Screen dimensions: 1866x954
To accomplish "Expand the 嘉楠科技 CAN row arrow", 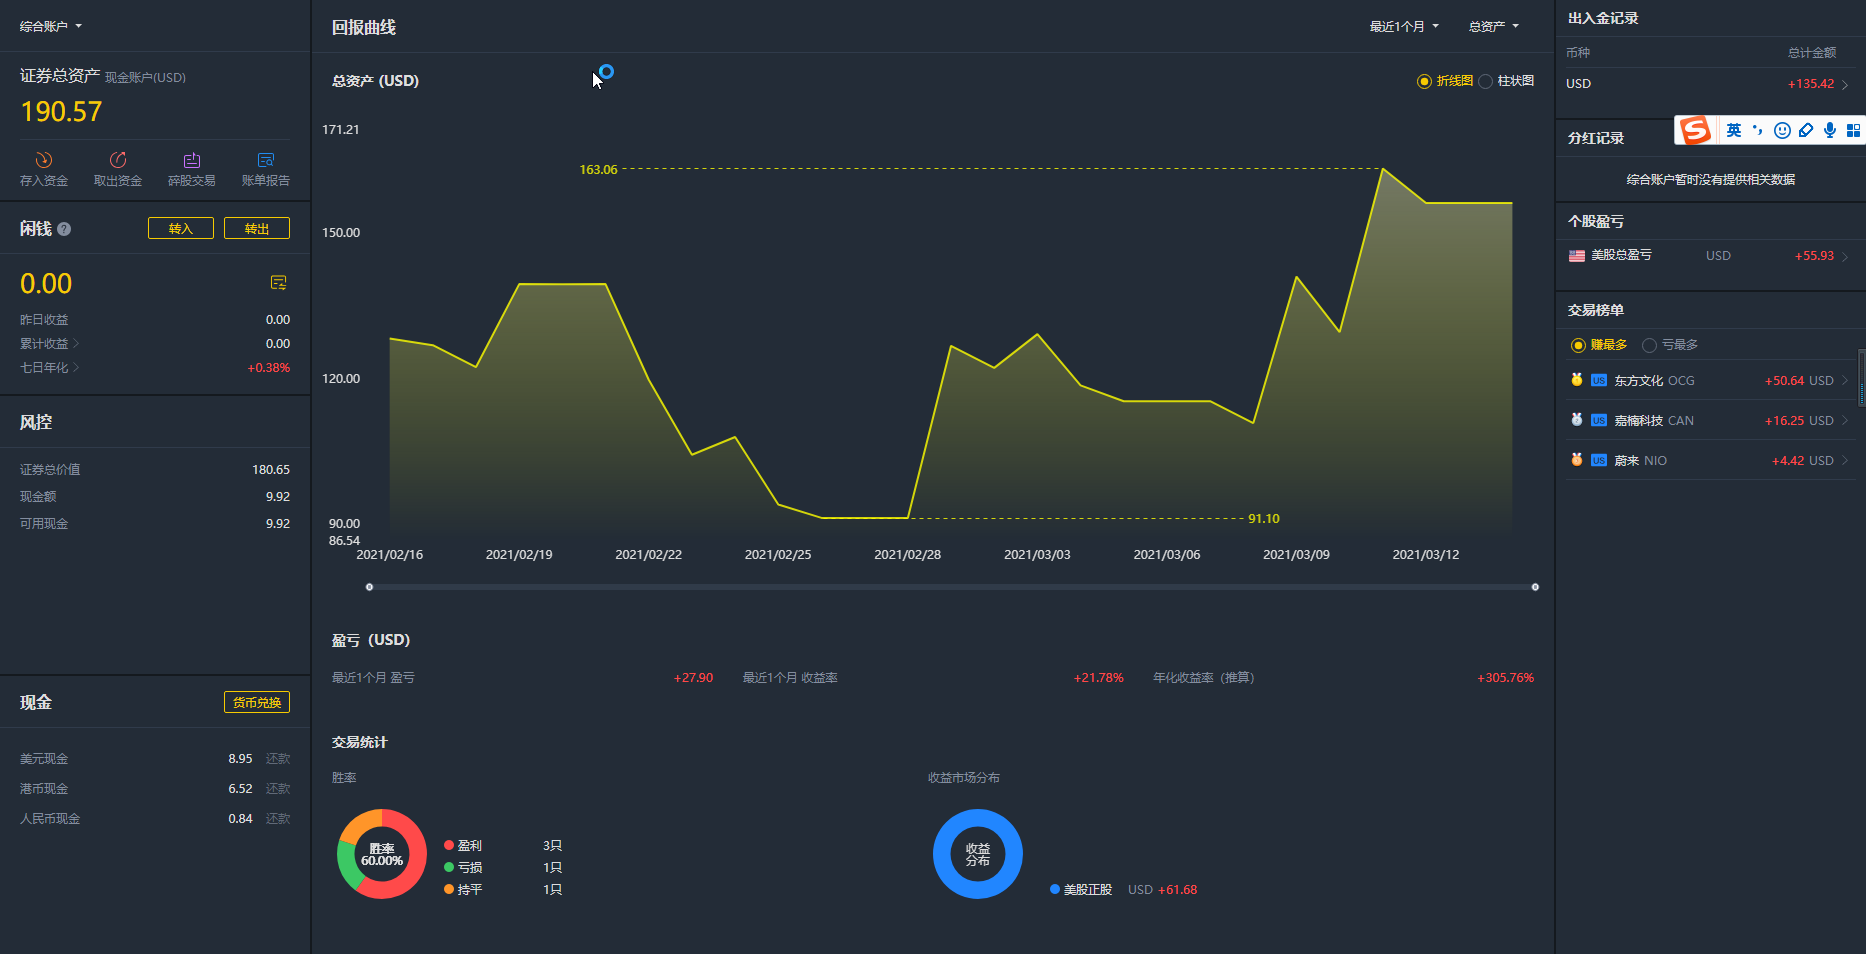I will (1845, 421).
